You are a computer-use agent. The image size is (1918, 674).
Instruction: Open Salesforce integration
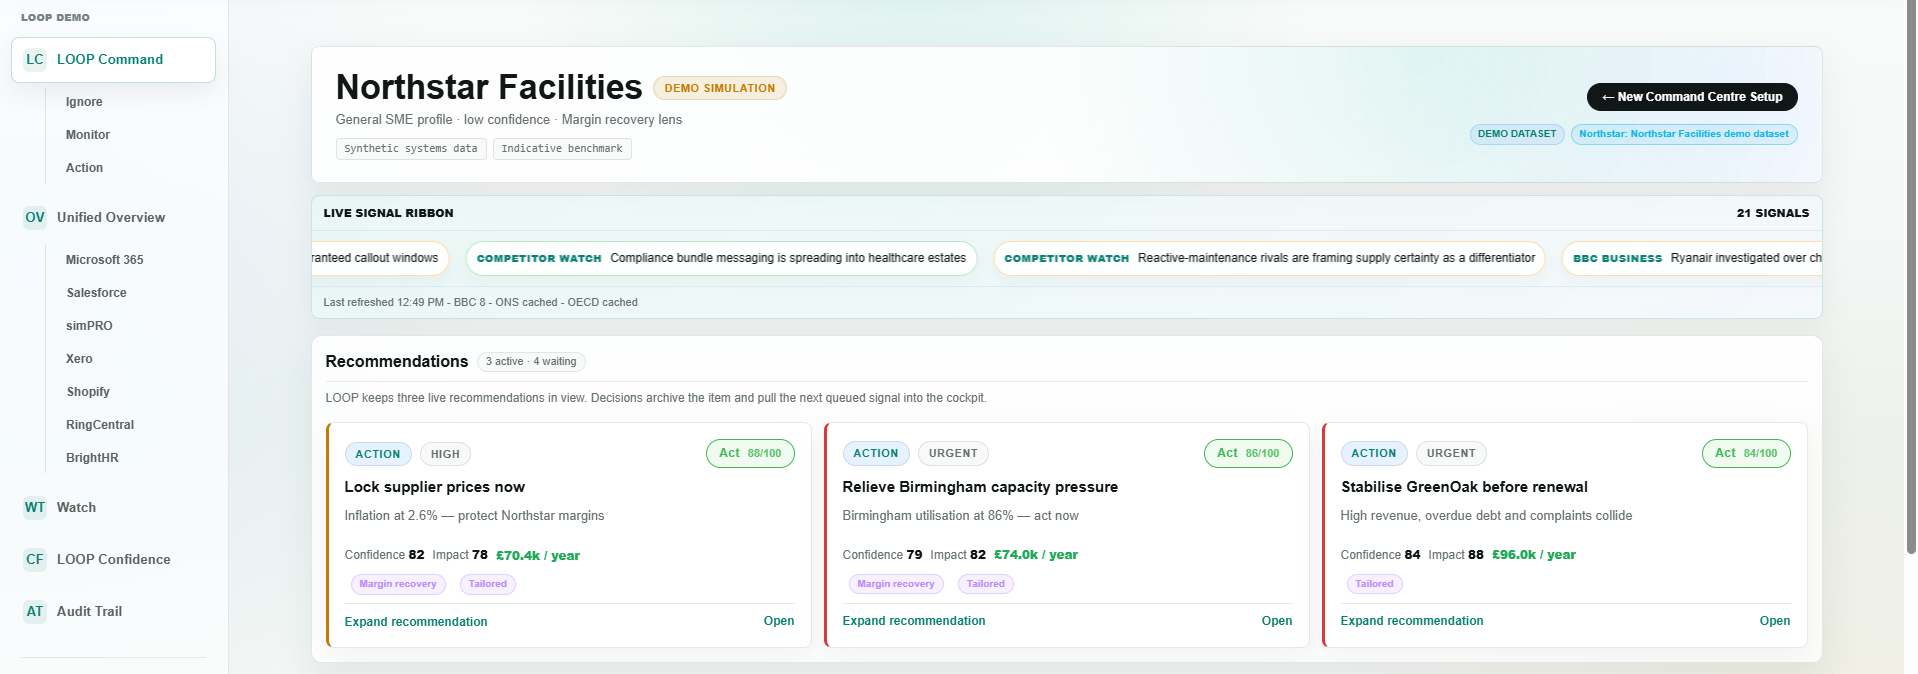coord(96,293)
